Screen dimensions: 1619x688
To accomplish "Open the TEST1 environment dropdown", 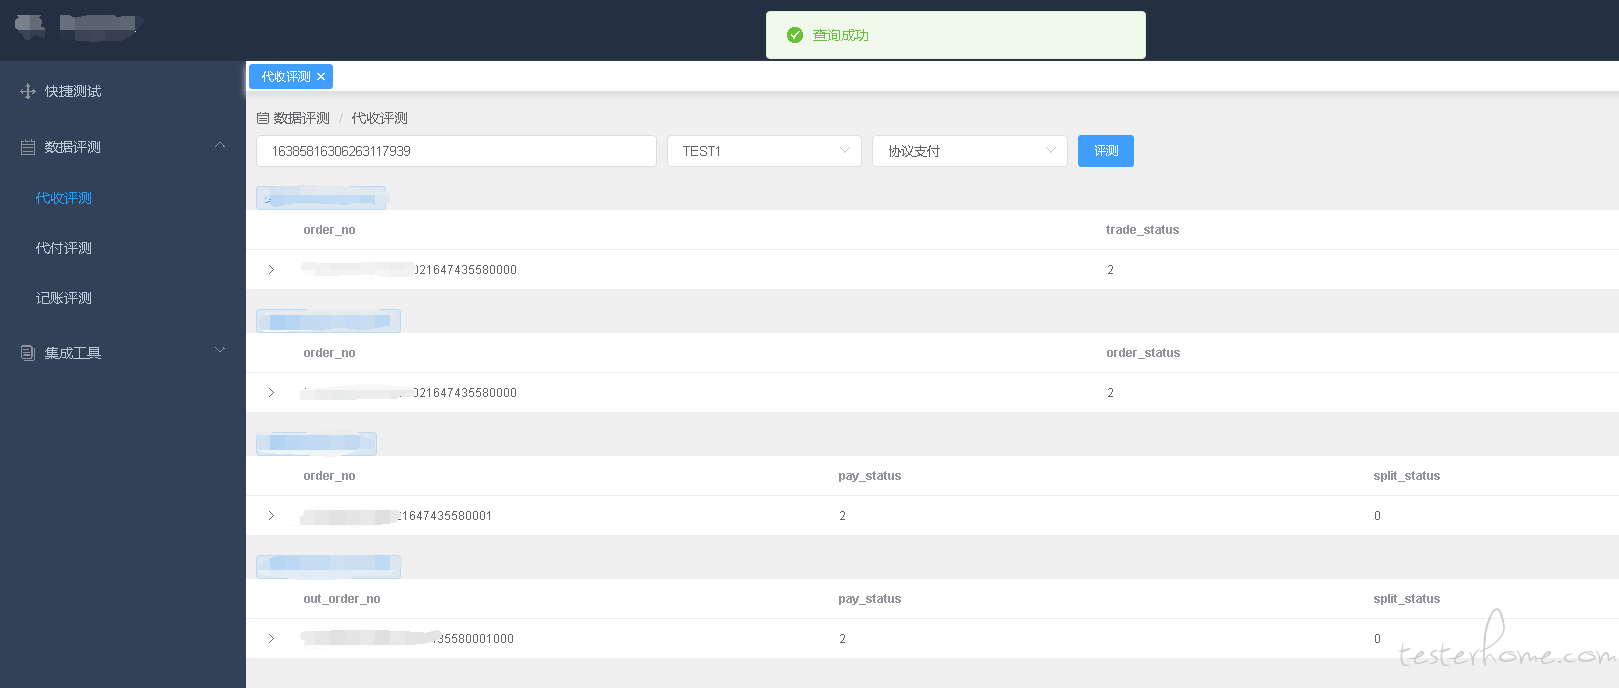I will 764,151.
